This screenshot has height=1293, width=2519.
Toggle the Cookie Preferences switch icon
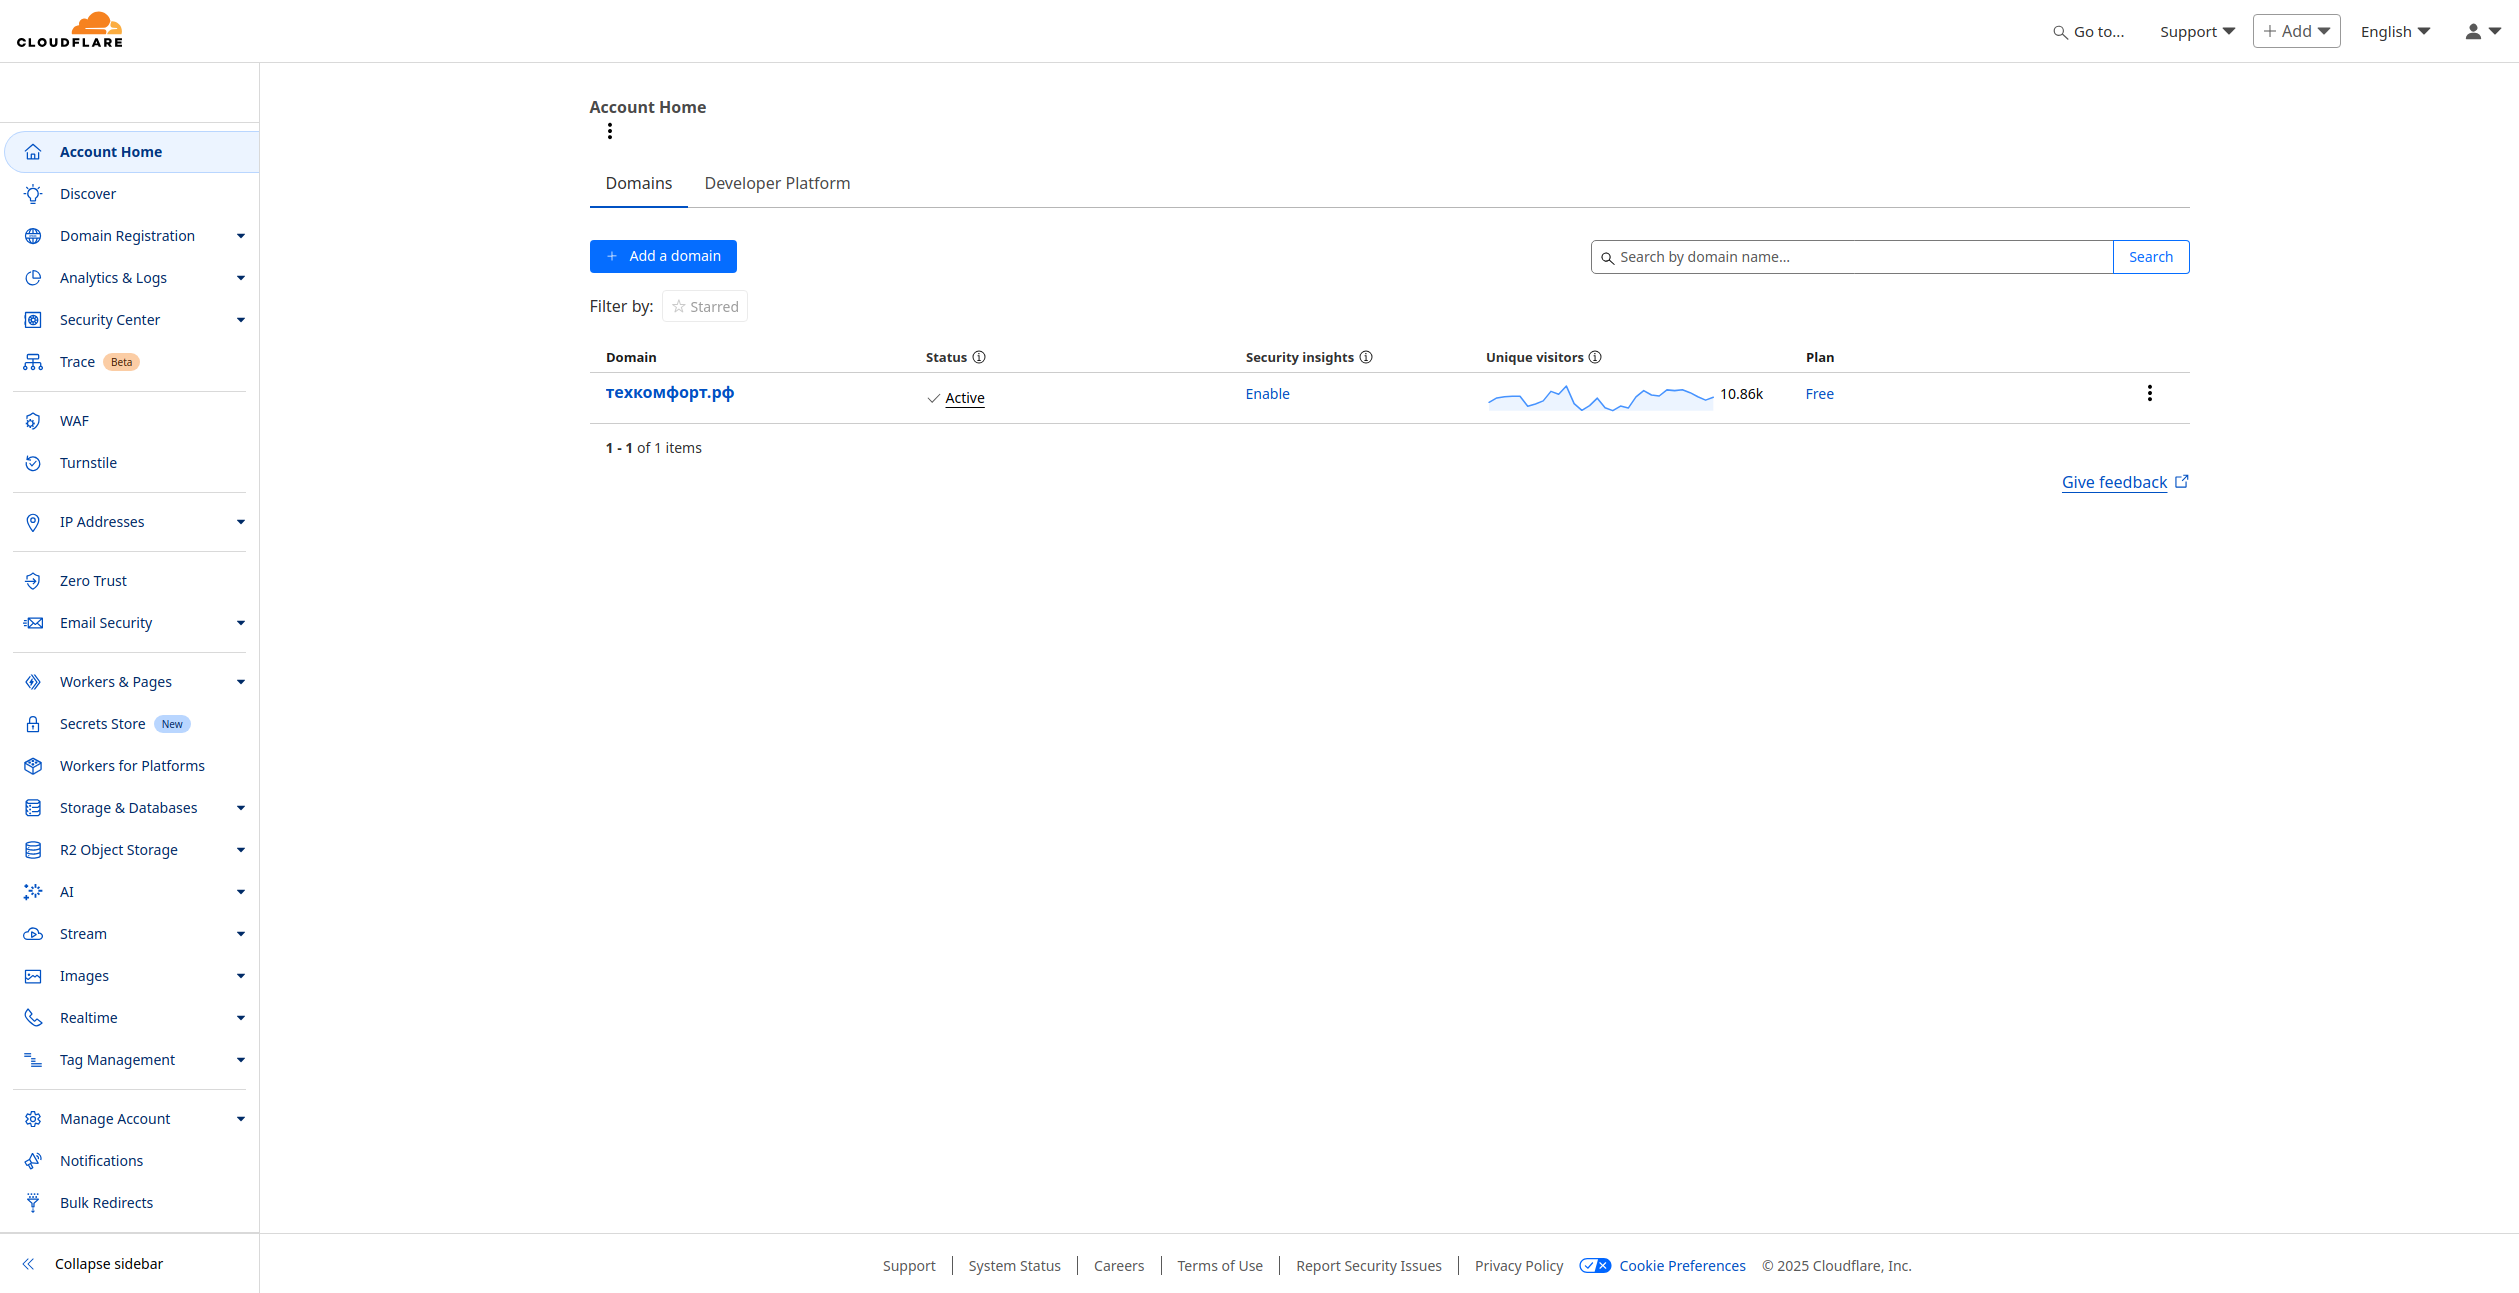[x=1595, y=1266]
